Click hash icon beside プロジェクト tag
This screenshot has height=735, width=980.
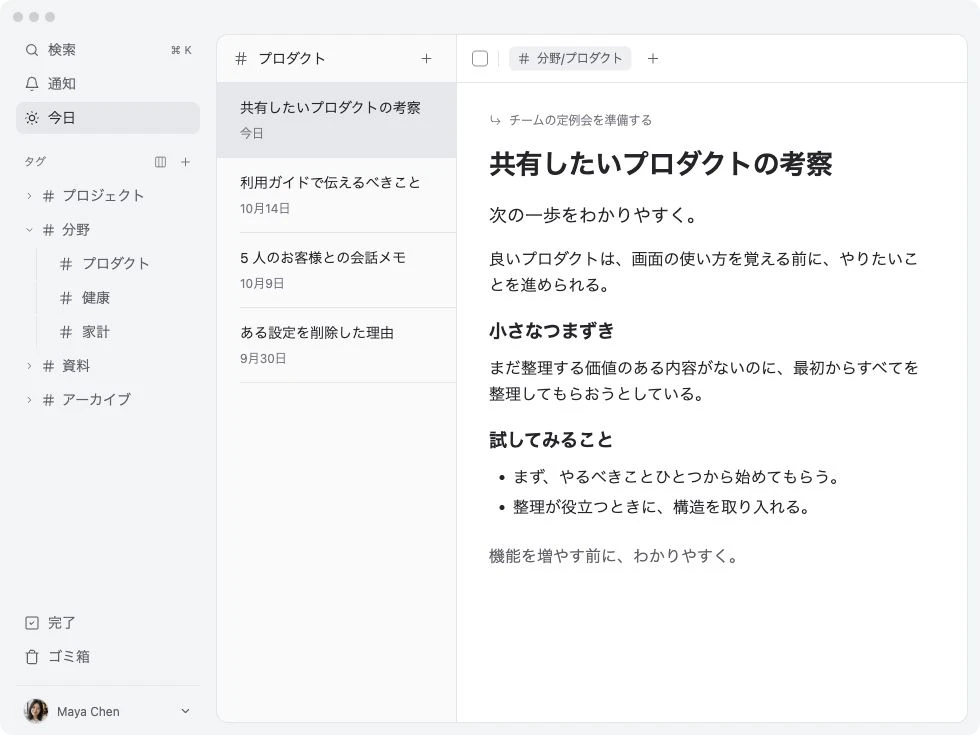49,196
